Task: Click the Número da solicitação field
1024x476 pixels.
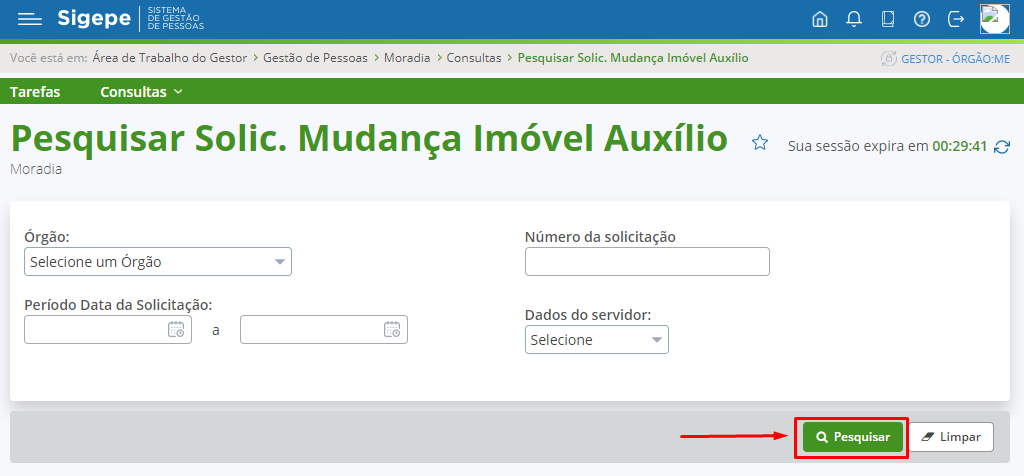Action: tap(647, 261)
